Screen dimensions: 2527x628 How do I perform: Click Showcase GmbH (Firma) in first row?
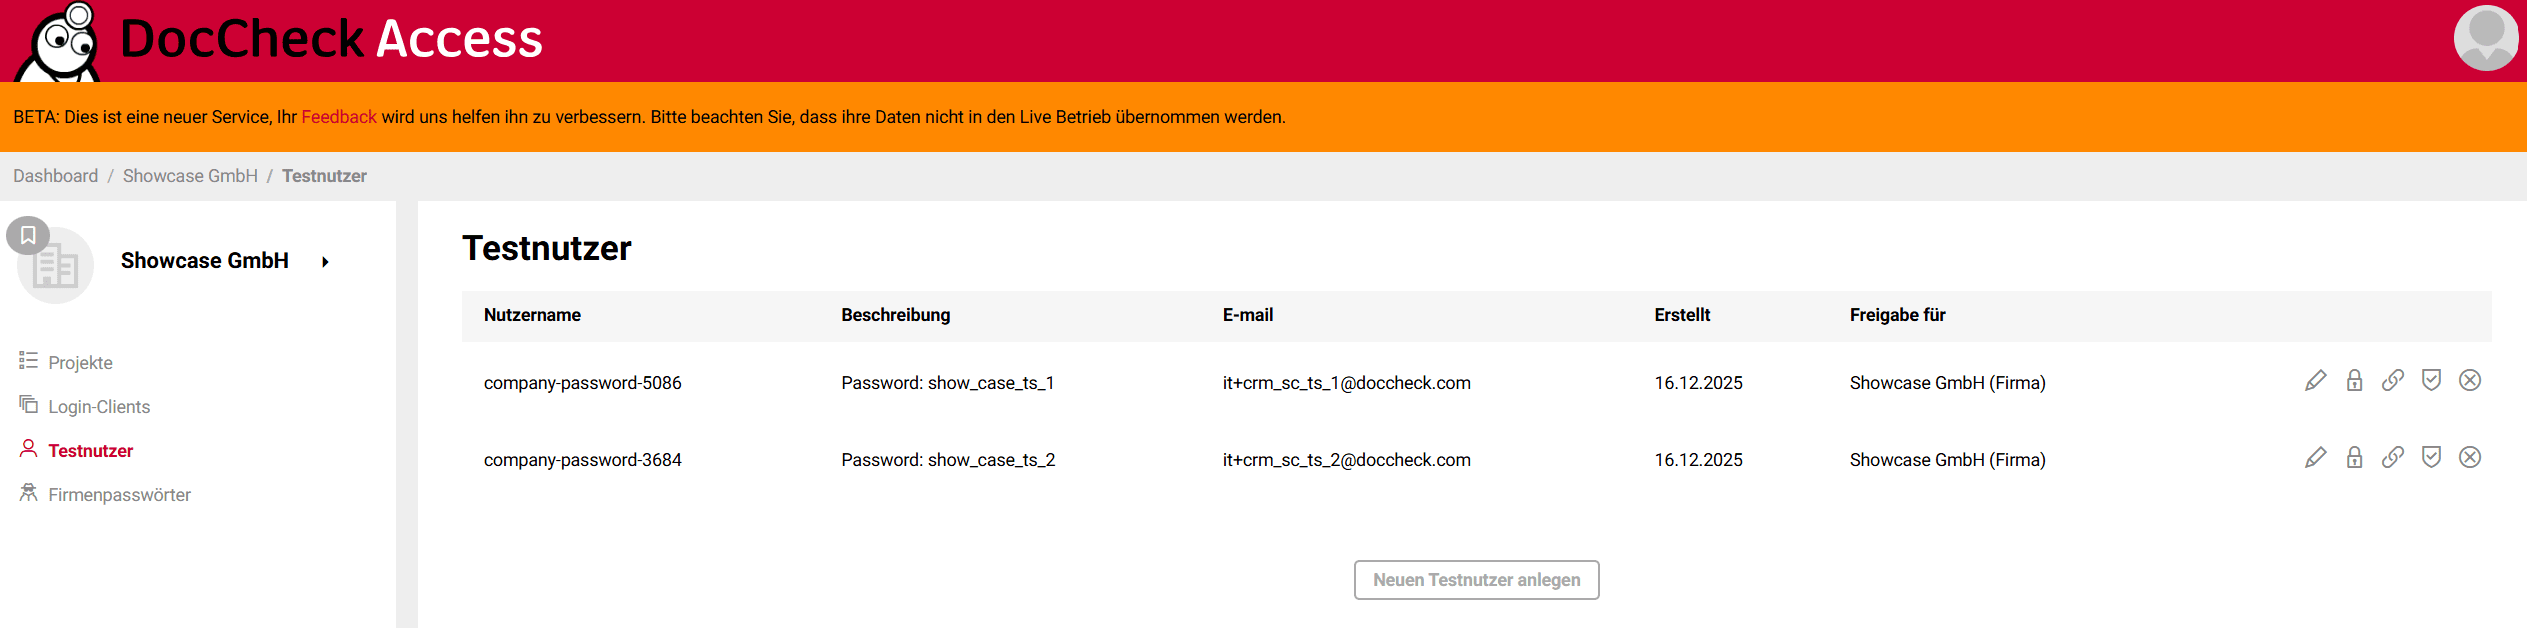pos(1947,383)
